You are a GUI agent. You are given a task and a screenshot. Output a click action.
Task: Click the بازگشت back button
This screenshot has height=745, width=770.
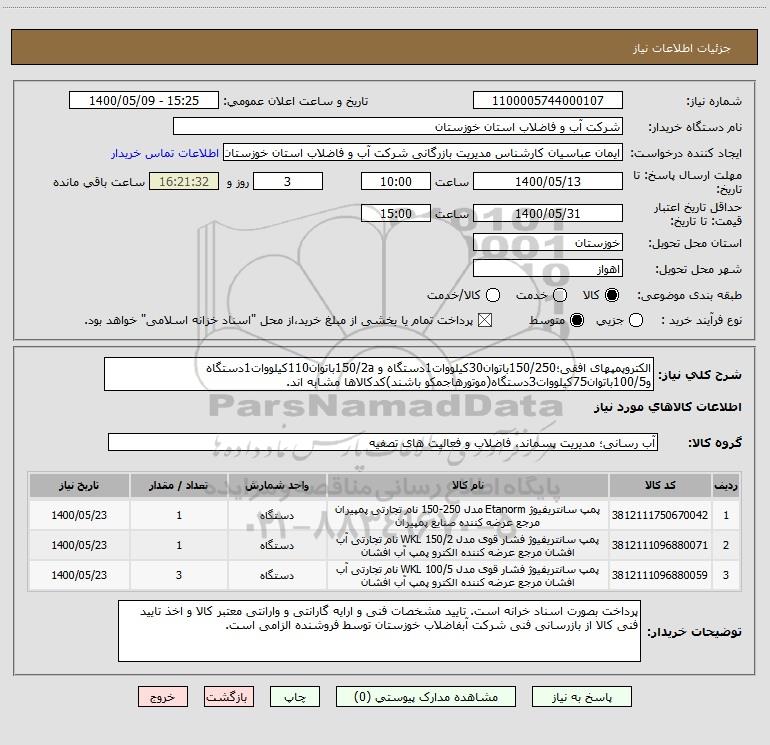[x=229, y=697]
